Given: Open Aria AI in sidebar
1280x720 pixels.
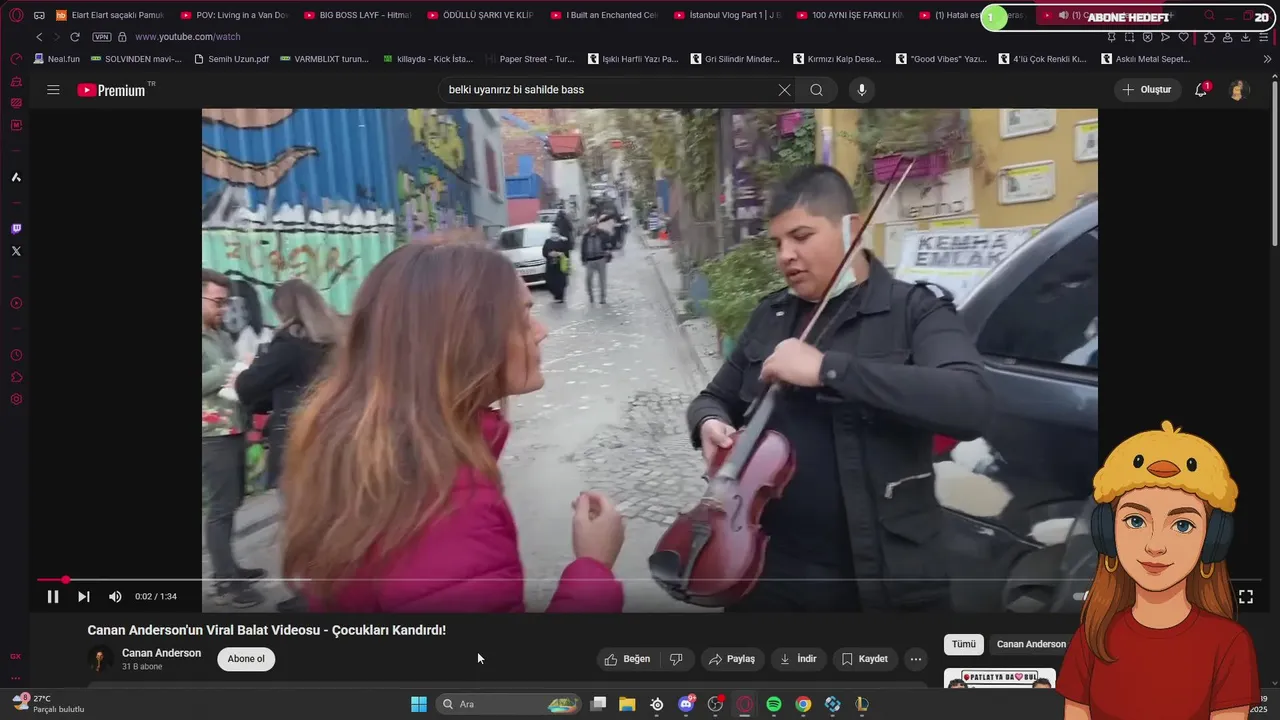Looking at the screenshot, I should [x=16, y=177].
